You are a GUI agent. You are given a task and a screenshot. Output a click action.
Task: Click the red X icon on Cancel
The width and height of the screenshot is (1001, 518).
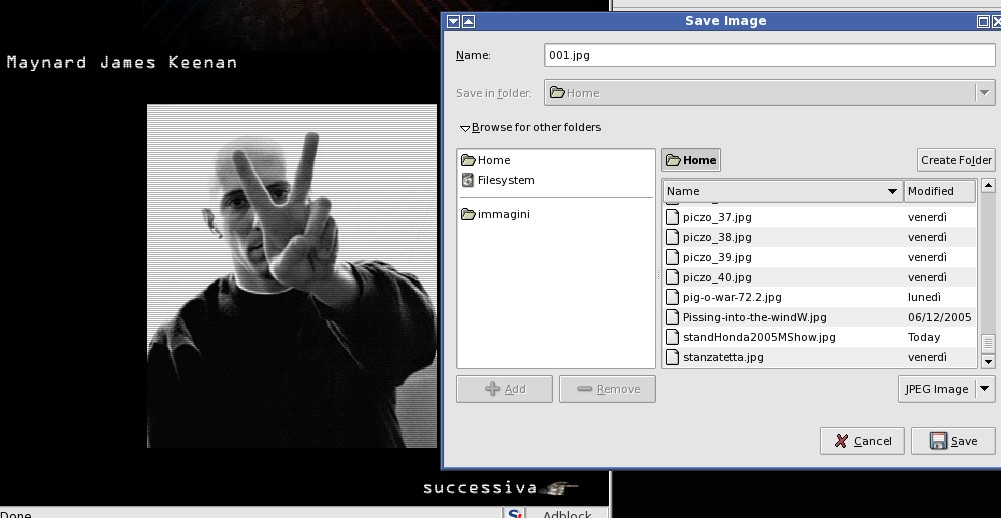[841, 441]
